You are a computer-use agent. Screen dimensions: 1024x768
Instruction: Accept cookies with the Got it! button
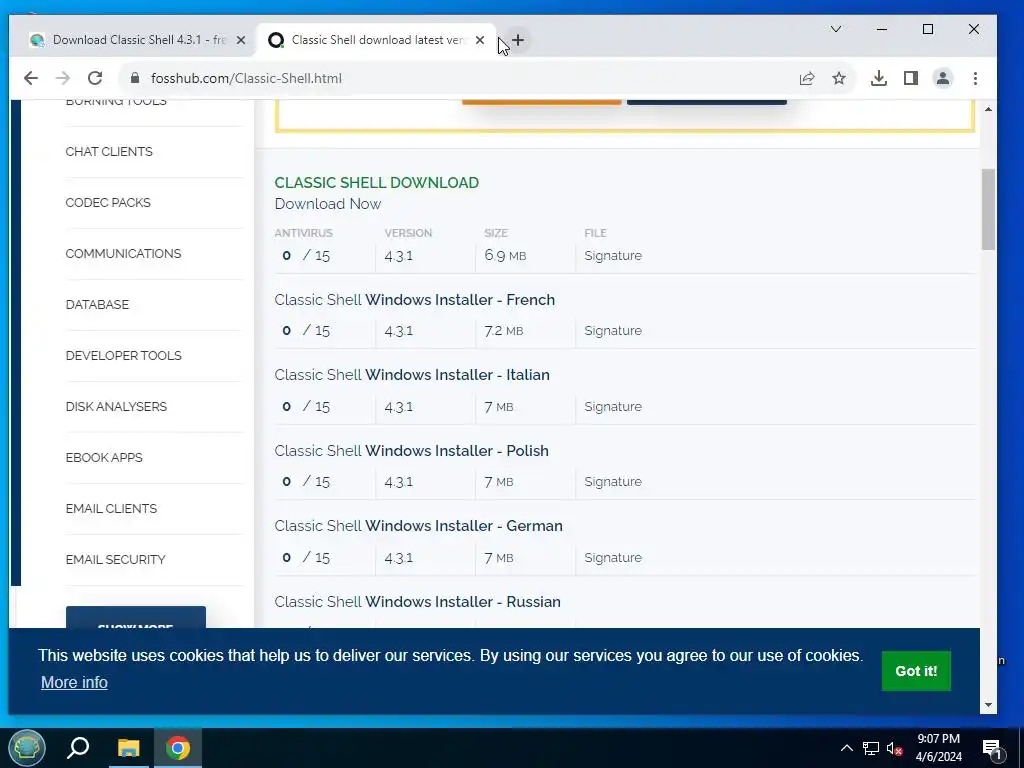click(x=916, y=671)
